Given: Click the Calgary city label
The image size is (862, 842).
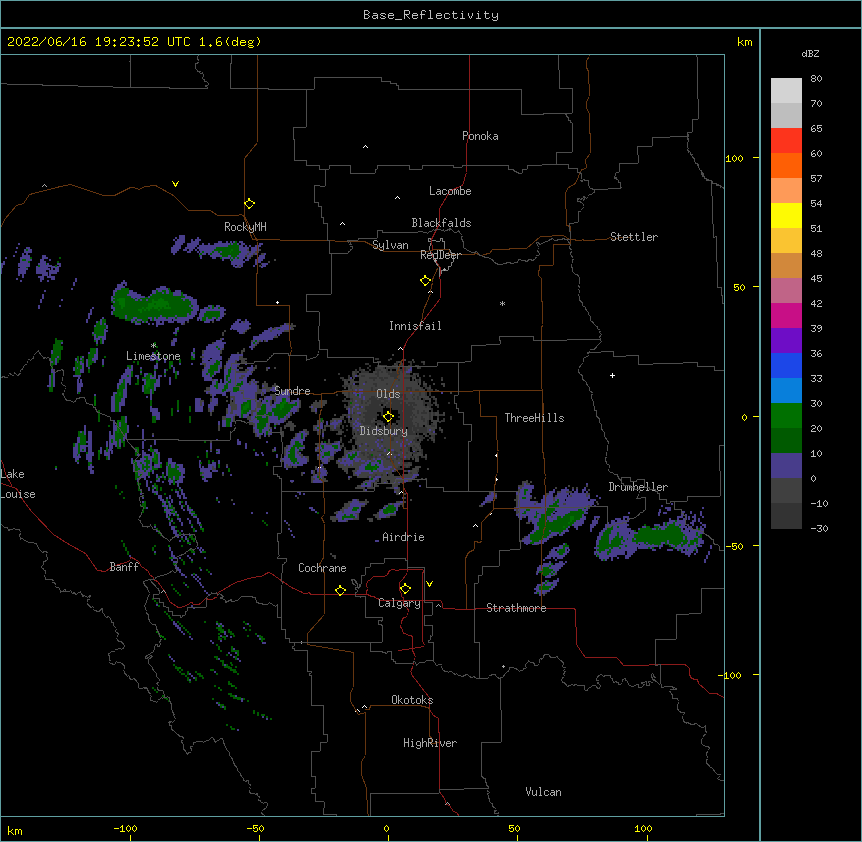Looking at the screenshot, I should pos(399,603).
